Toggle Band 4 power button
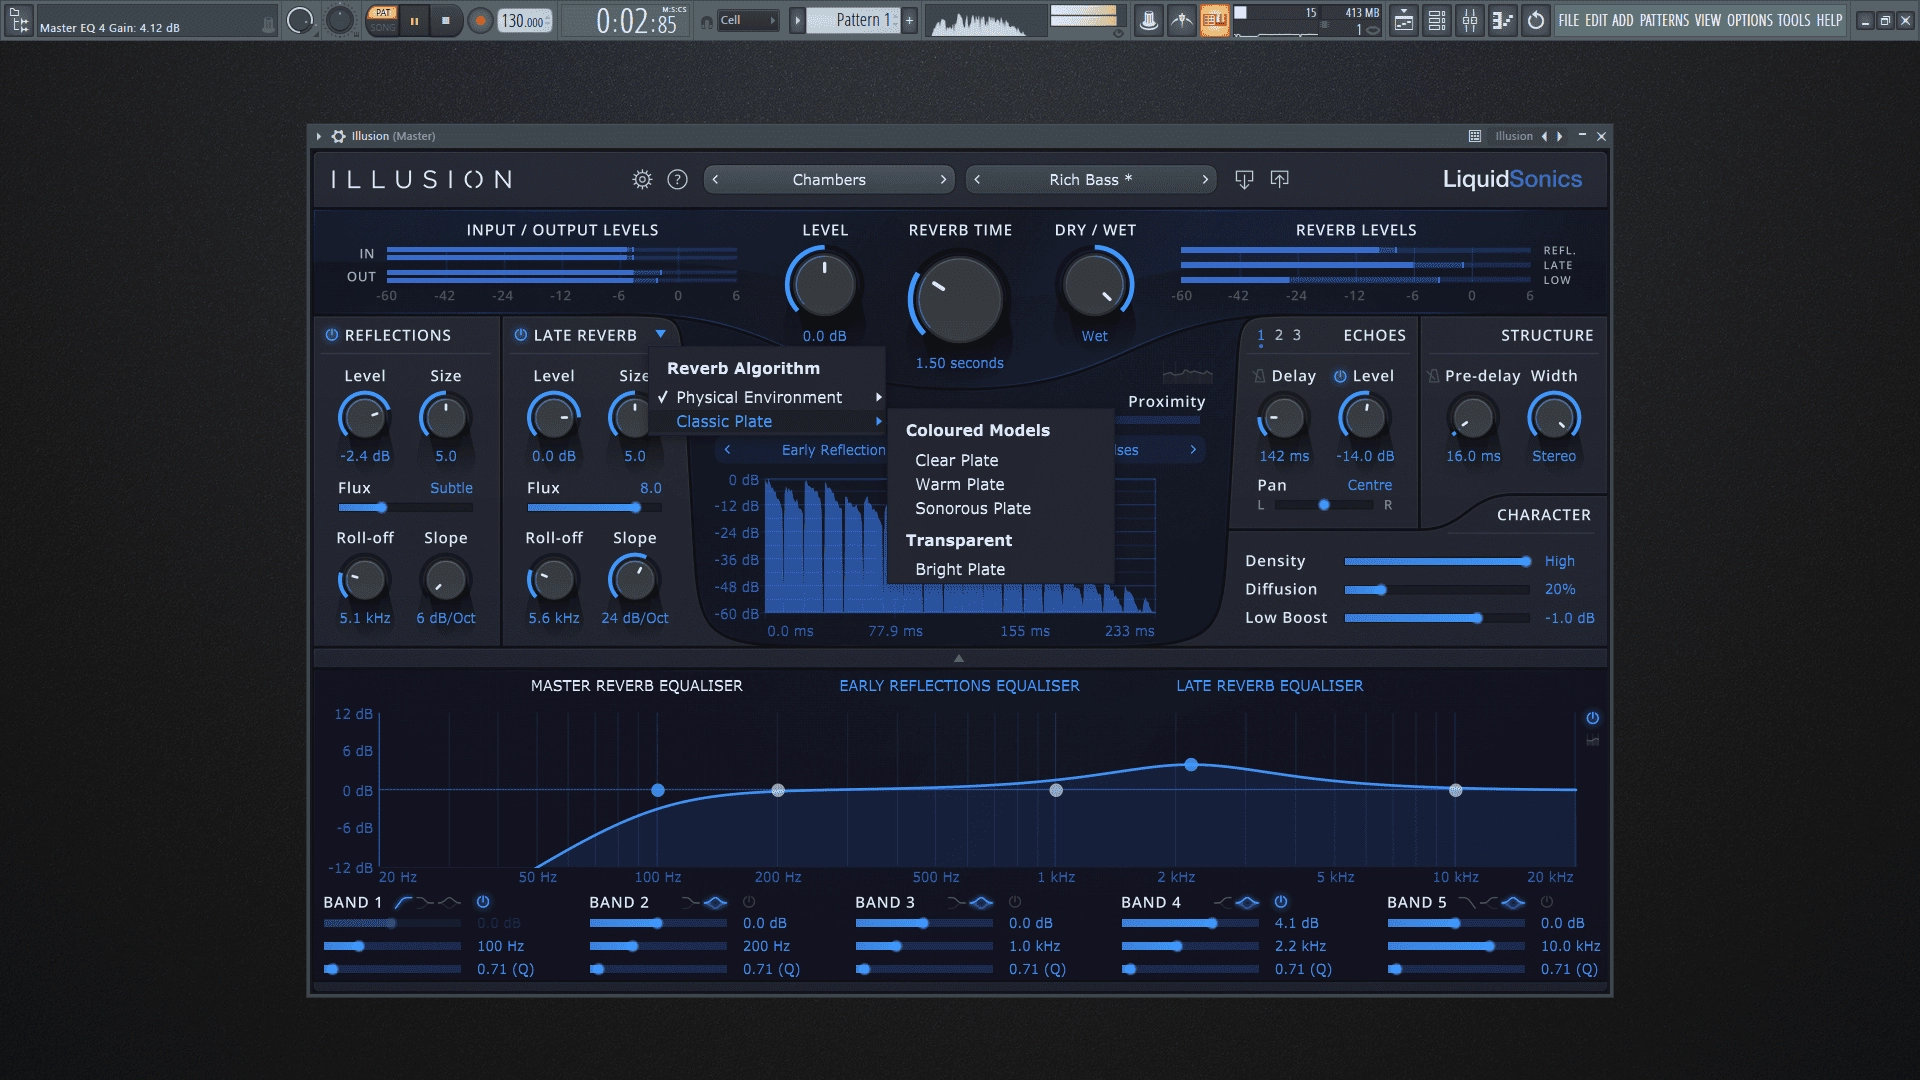The width and height of the screenshot is (1920, 1080). coord(1281,901)
